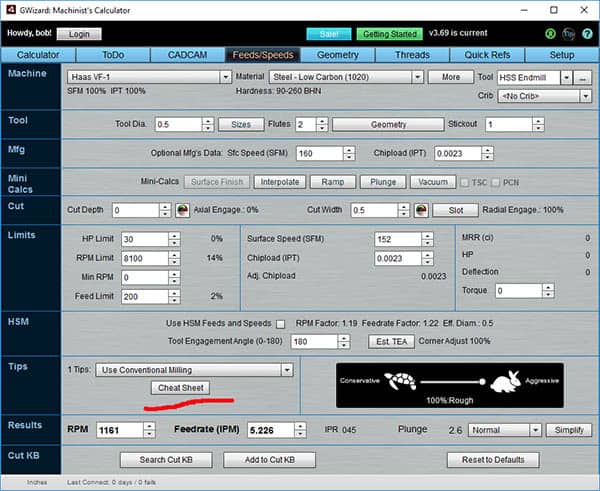Click Add to Cut KB
Image resolution: width=600 pixels, height=491 pixels.
pos(269,460)
